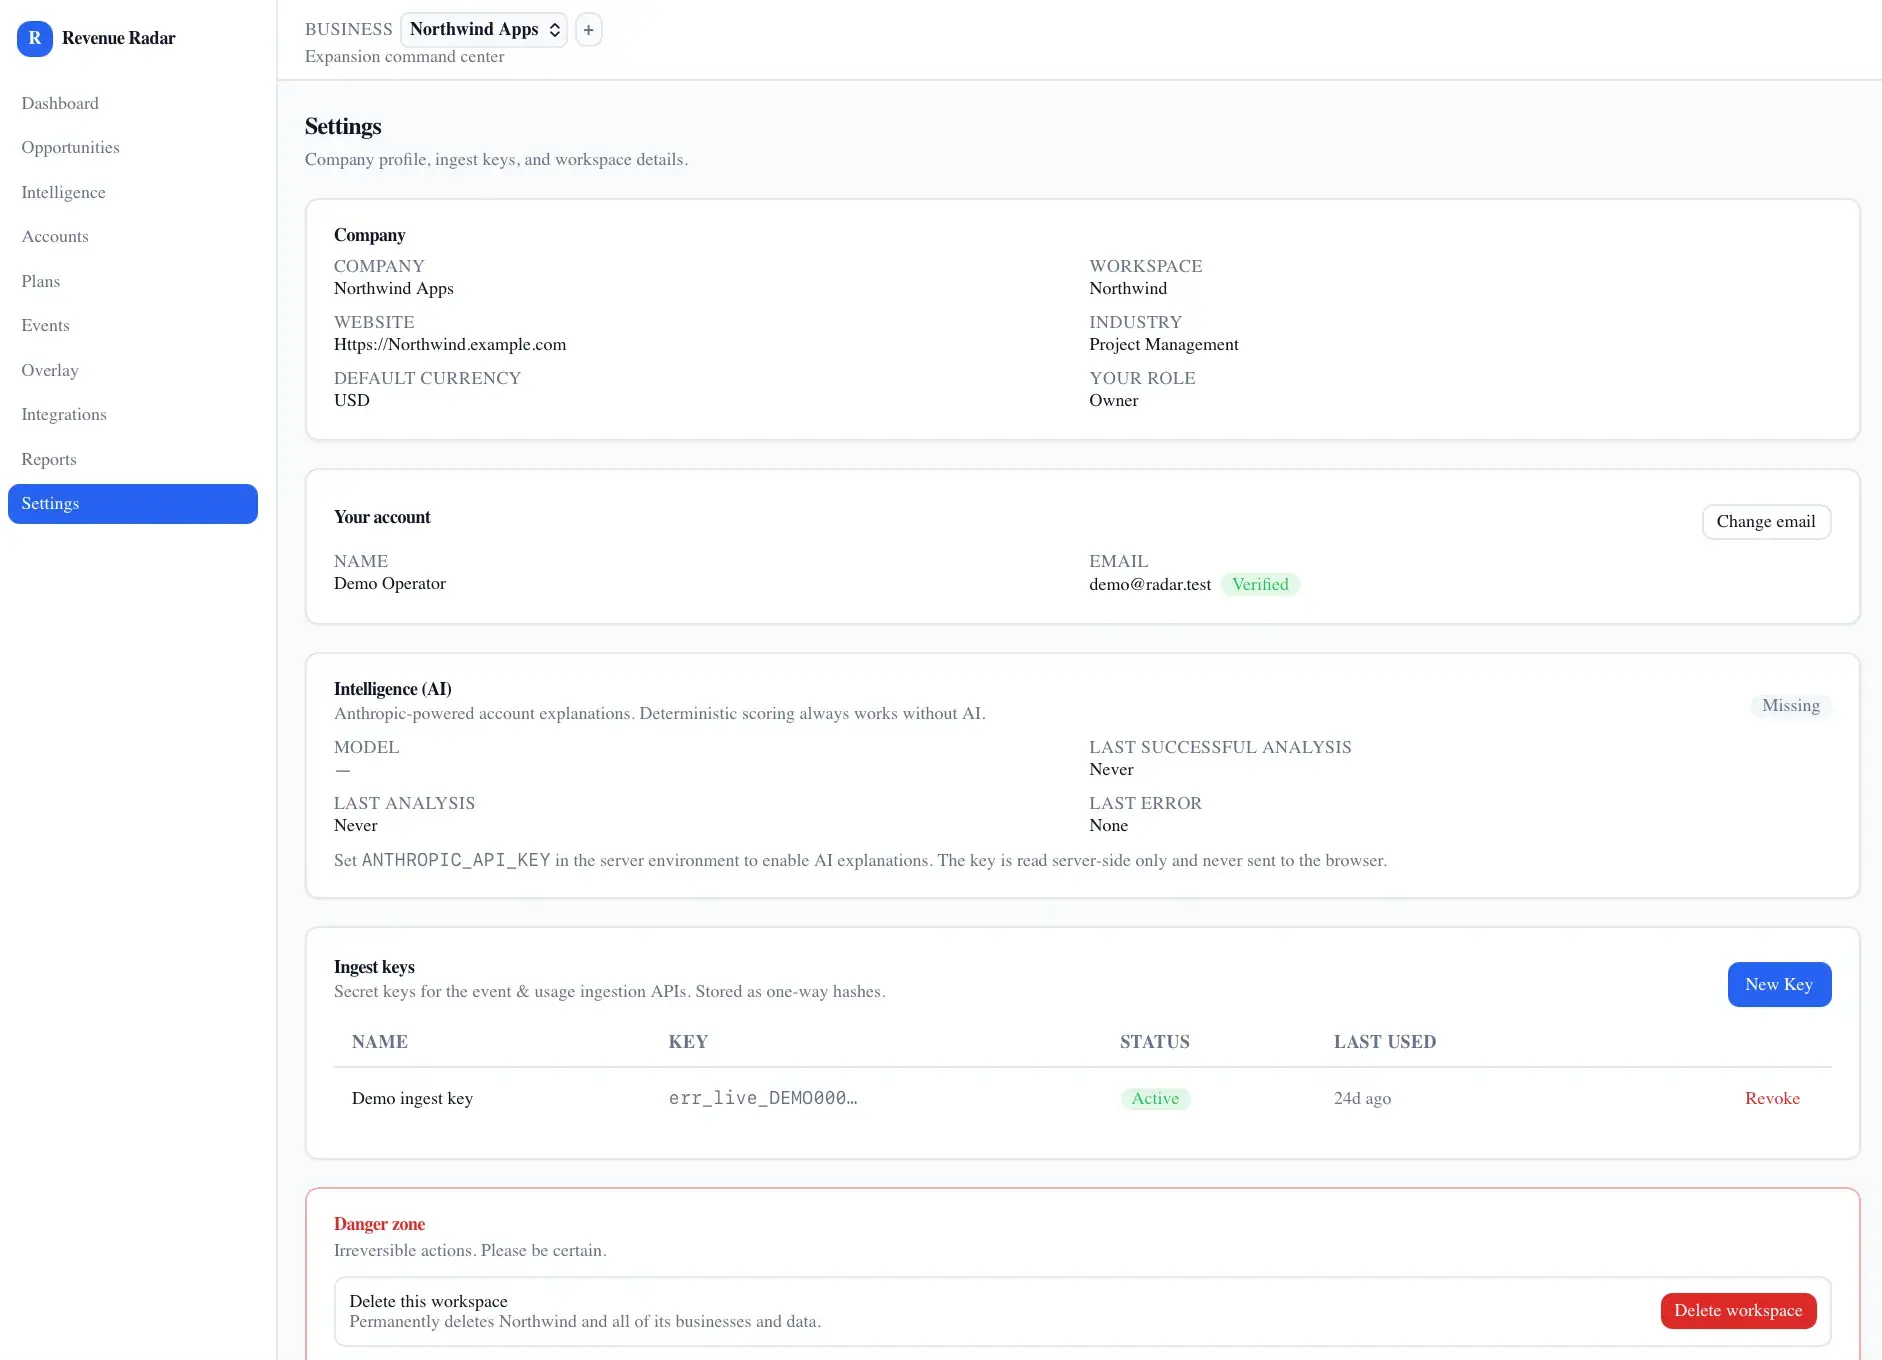
Task: Click the Https://Northwind.example.com website value
Action: coord(450,344)
